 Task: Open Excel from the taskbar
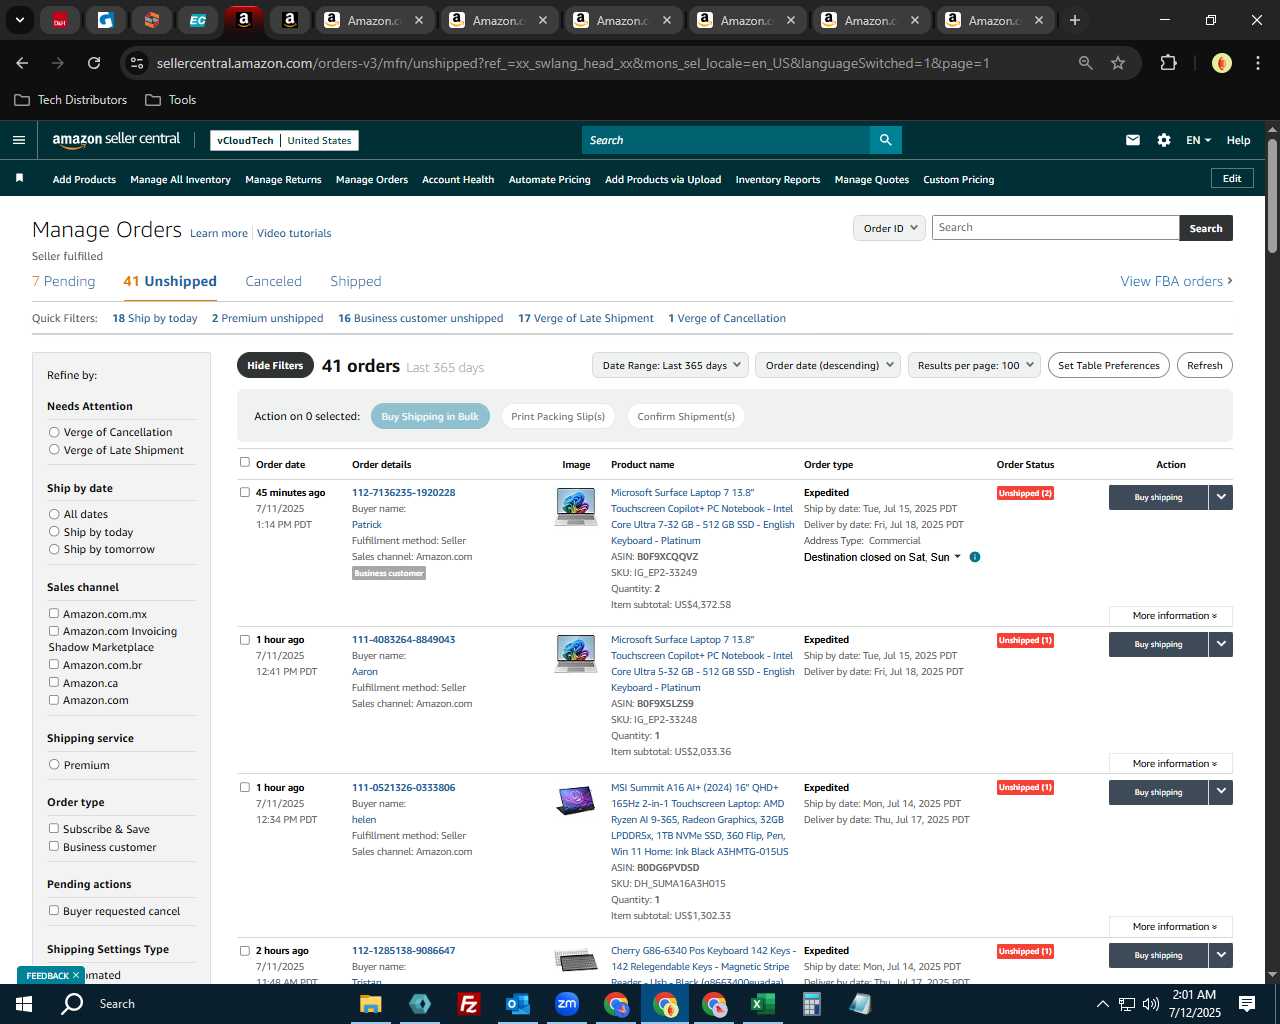[762, 1004]
